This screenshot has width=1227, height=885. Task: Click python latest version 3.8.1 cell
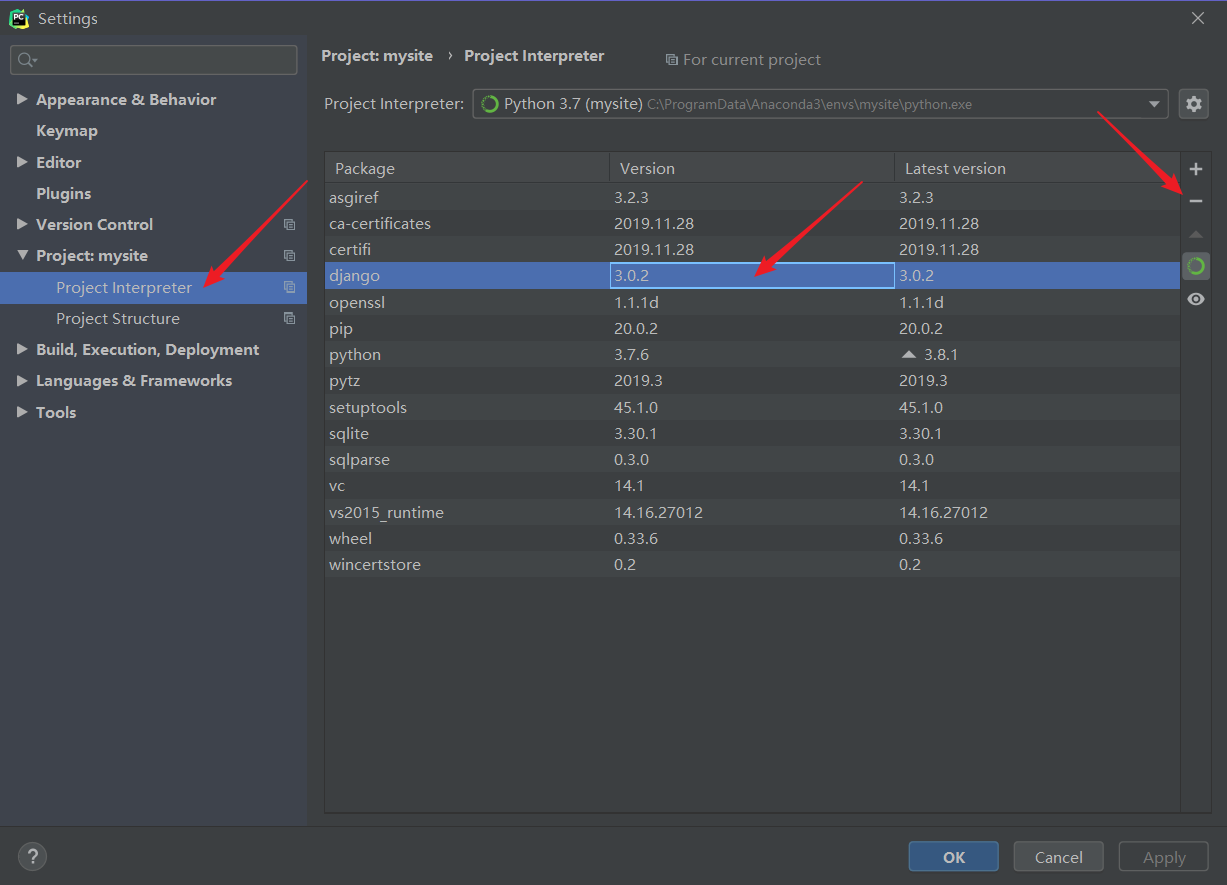tap(1037, 354)
